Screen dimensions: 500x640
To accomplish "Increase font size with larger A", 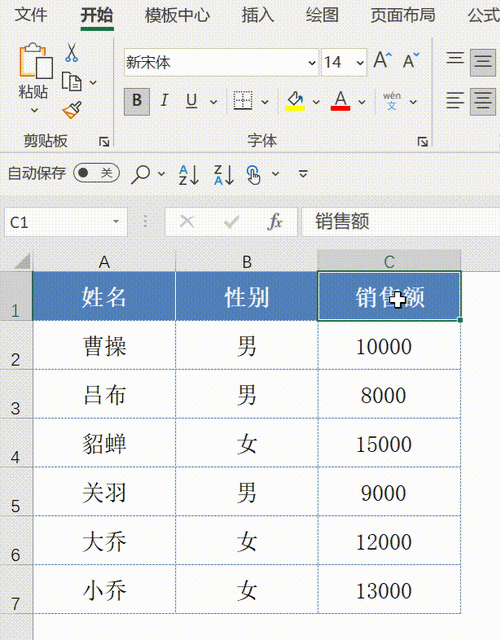I will point(383,61).
